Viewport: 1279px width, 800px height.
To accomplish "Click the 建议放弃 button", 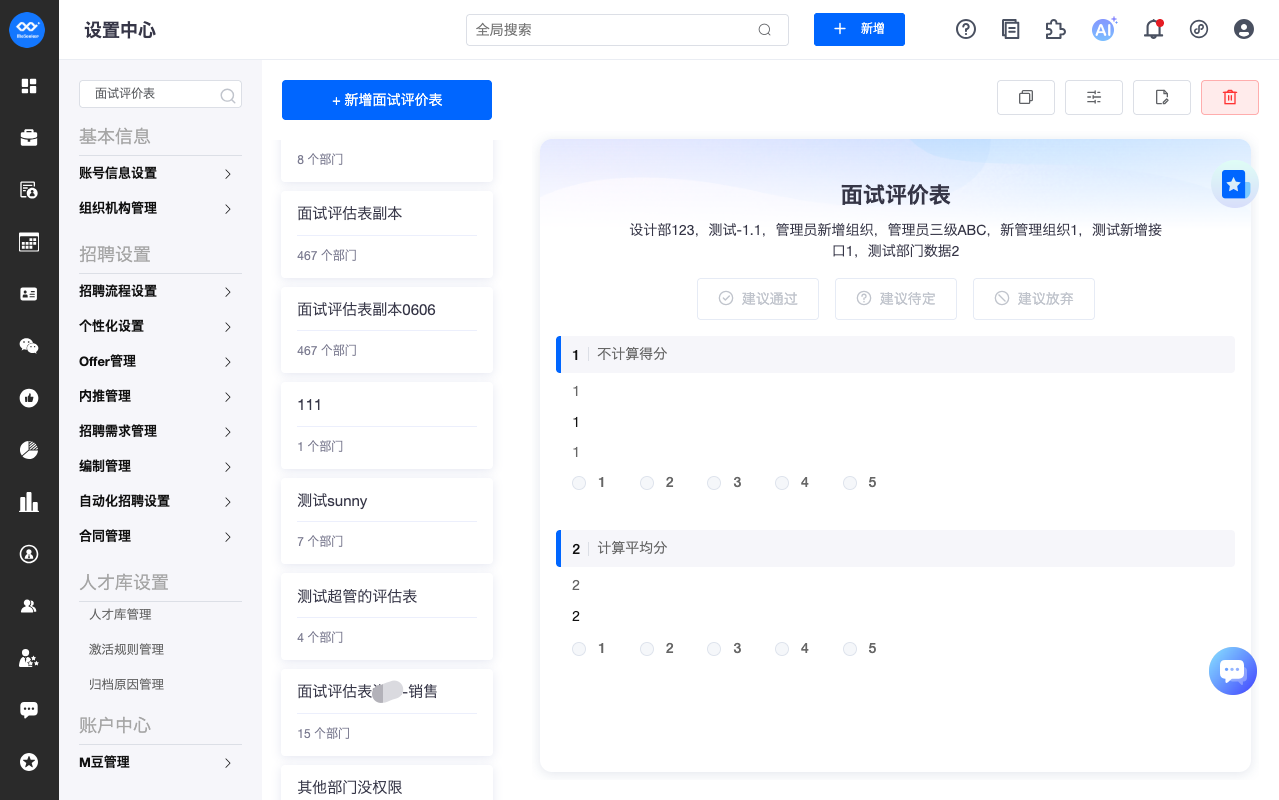I will tap(1034, 299).
